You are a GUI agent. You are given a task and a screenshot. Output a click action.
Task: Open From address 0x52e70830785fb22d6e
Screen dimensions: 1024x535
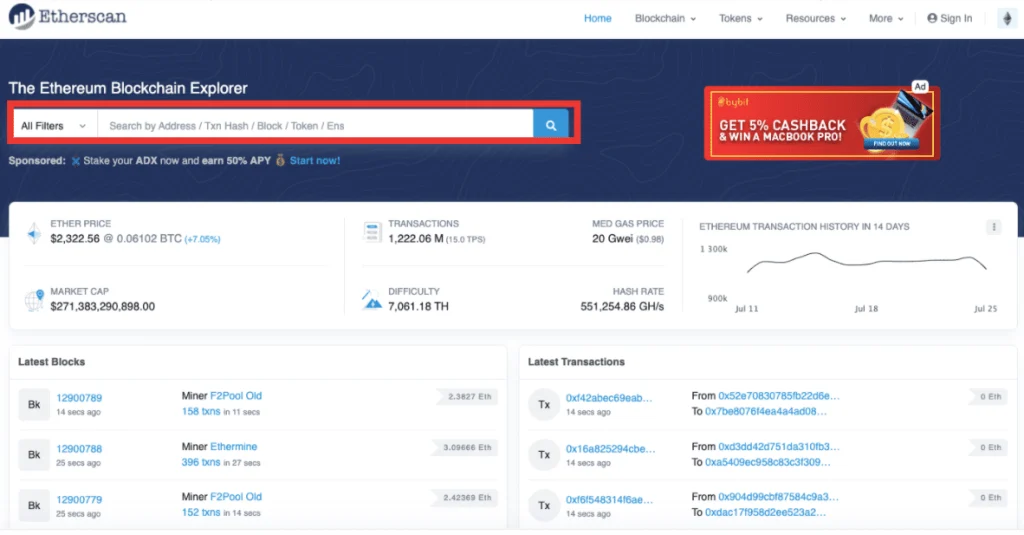pos(779,396)
